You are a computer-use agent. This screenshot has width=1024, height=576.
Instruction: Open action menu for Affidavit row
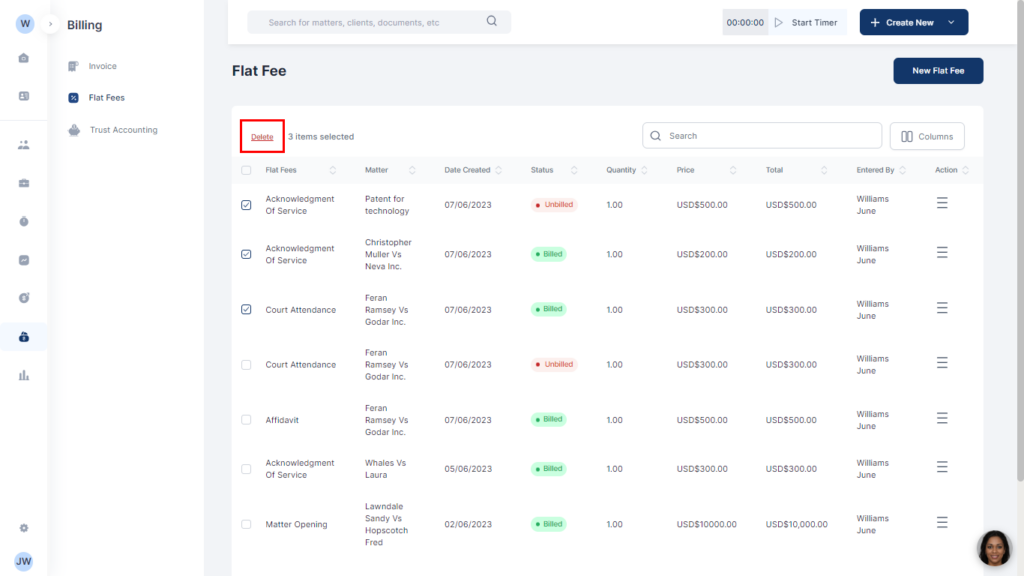click(x=942, y=419)
